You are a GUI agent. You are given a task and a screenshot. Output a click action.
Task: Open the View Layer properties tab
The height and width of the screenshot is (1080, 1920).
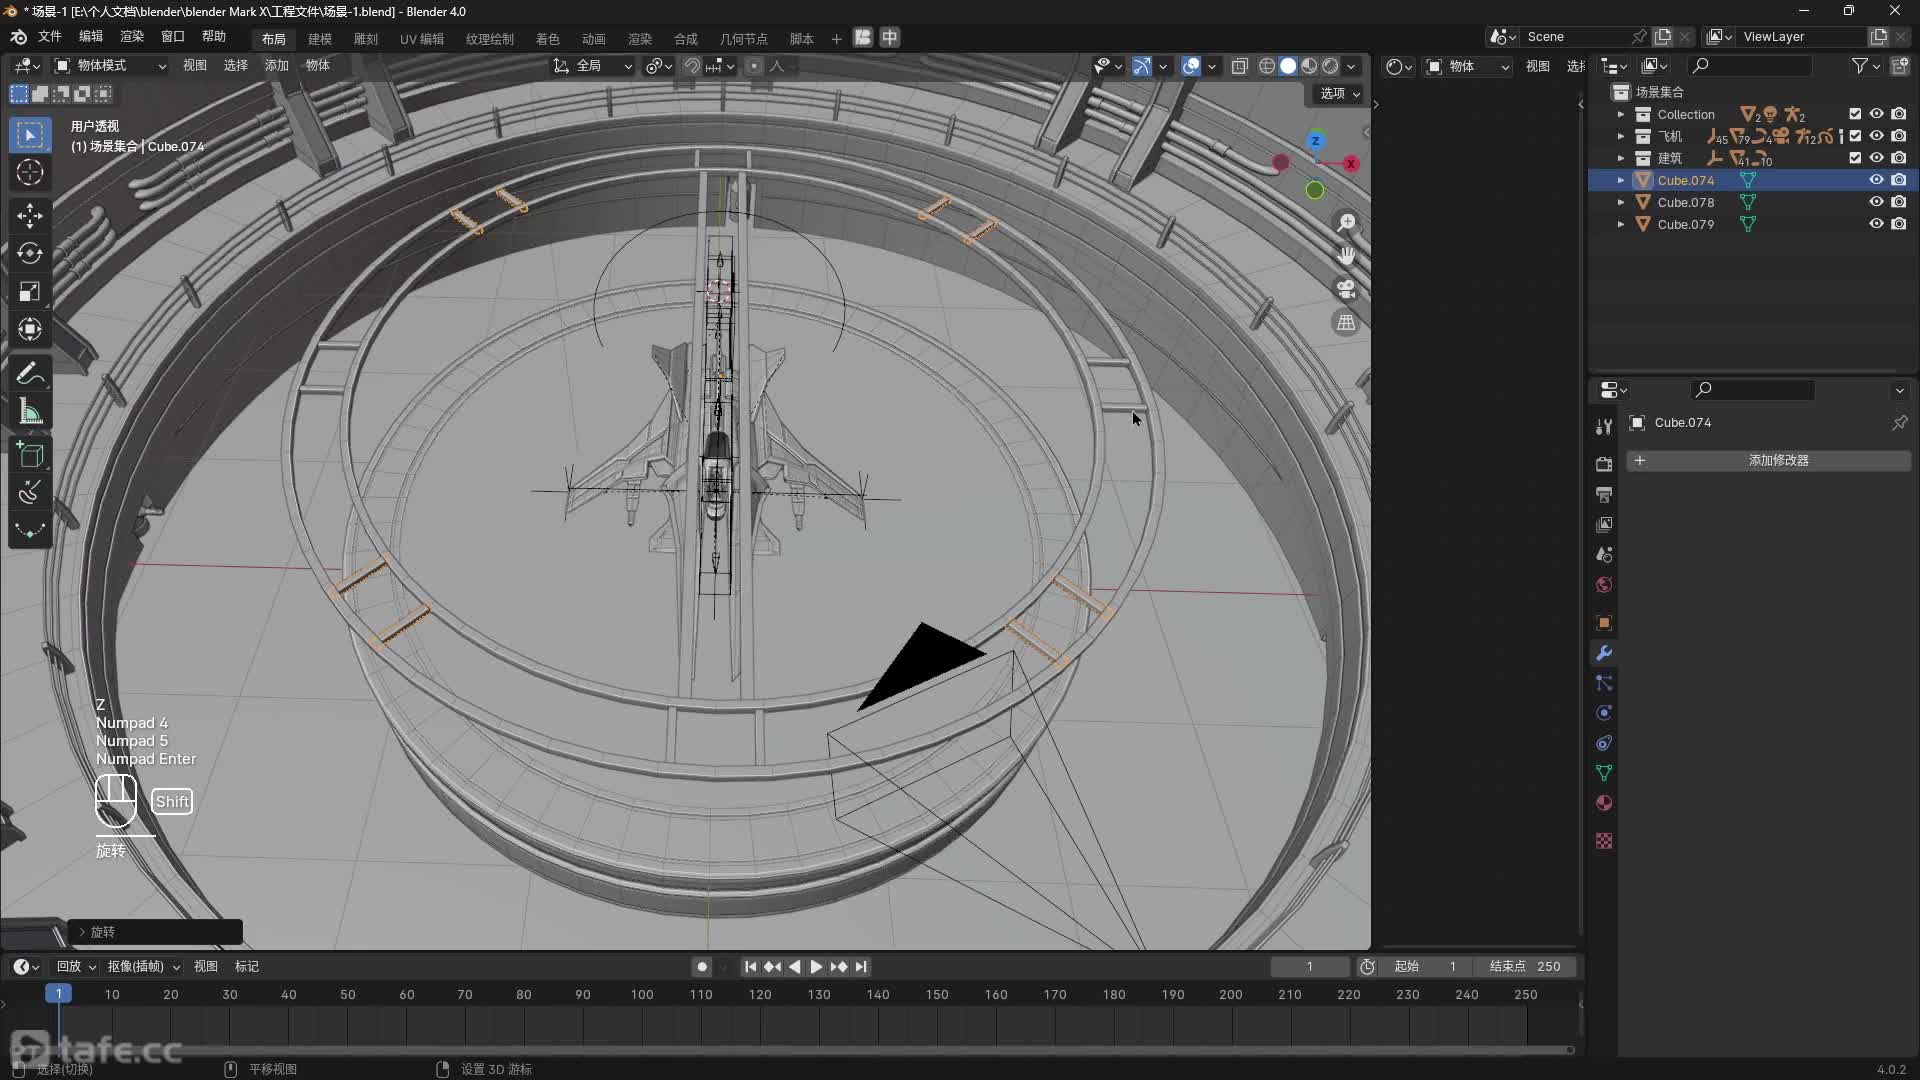[x=1604, y=524]
